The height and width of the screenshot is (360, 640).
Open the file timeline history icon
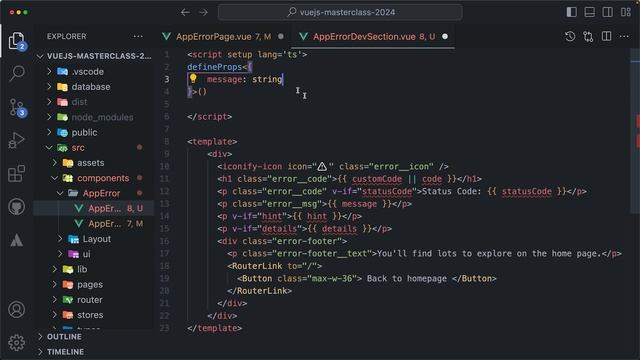(570, 37)
